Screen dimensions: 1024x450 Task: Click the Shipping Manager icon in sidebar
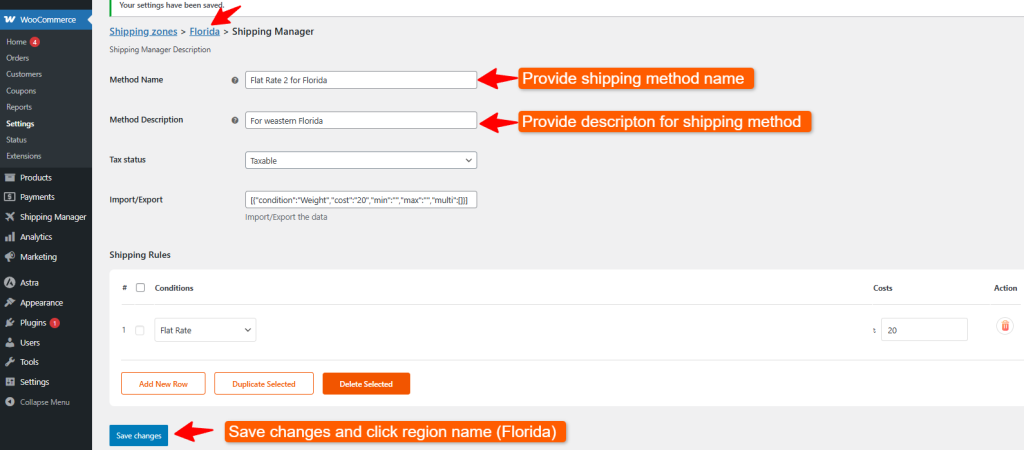click(x=10, y=217)
